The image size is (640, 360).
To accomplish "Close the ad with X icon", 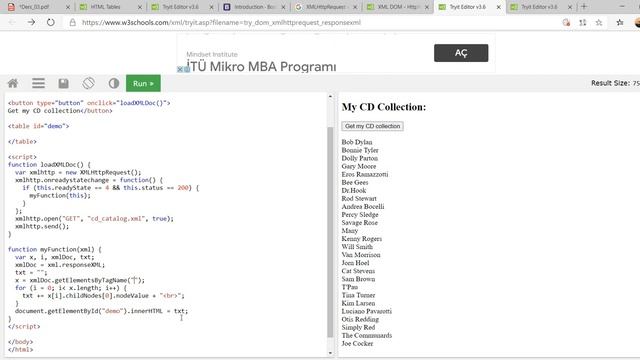I will [x=180, y=69].
